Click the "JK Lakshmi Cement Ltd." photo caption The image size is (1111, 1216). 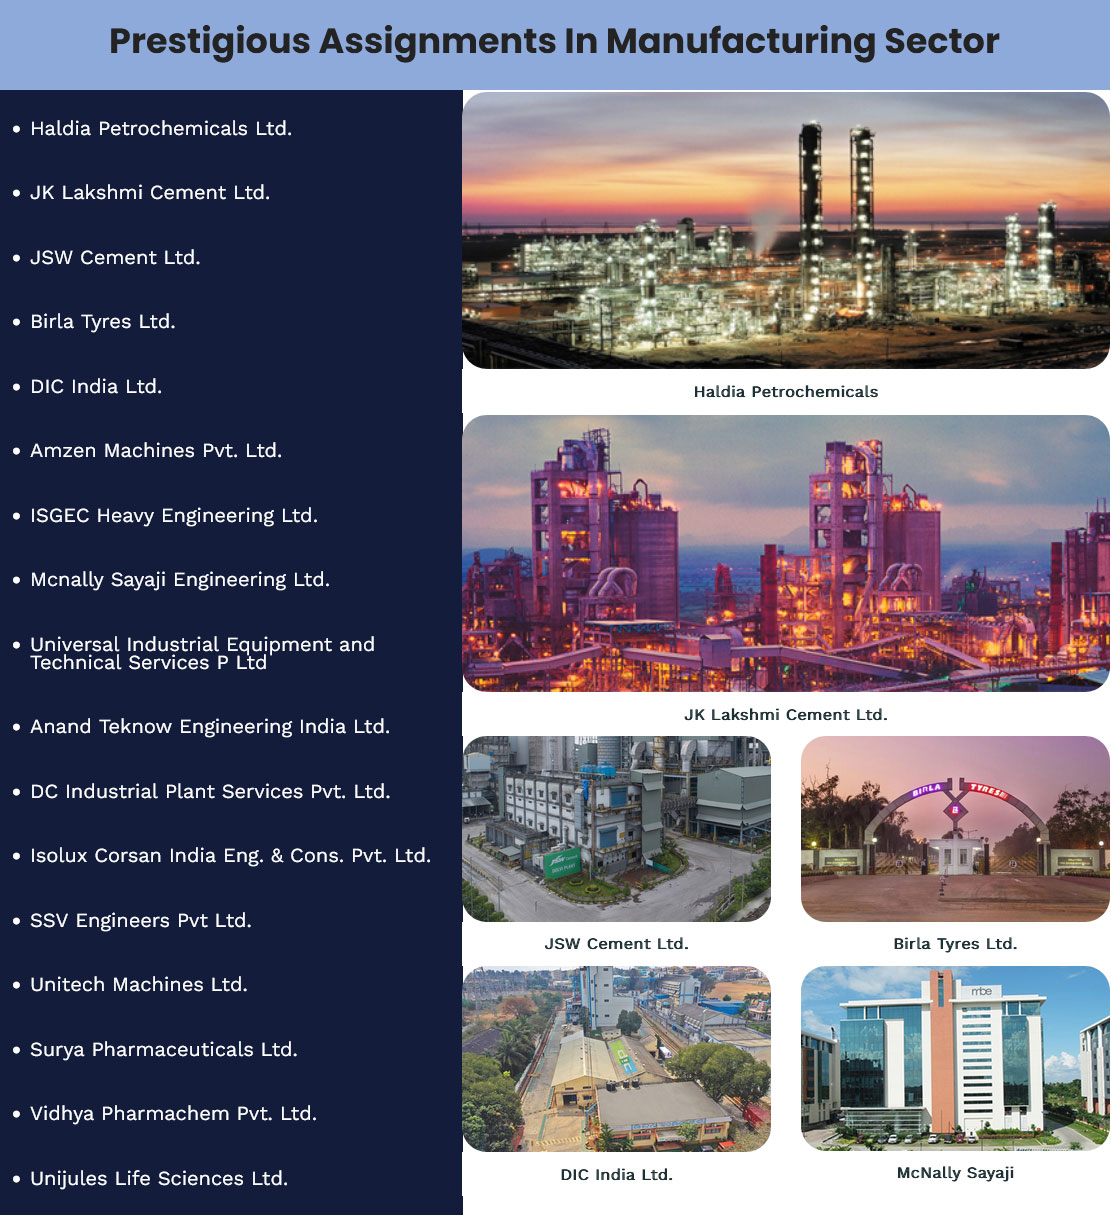click(786, 715)
